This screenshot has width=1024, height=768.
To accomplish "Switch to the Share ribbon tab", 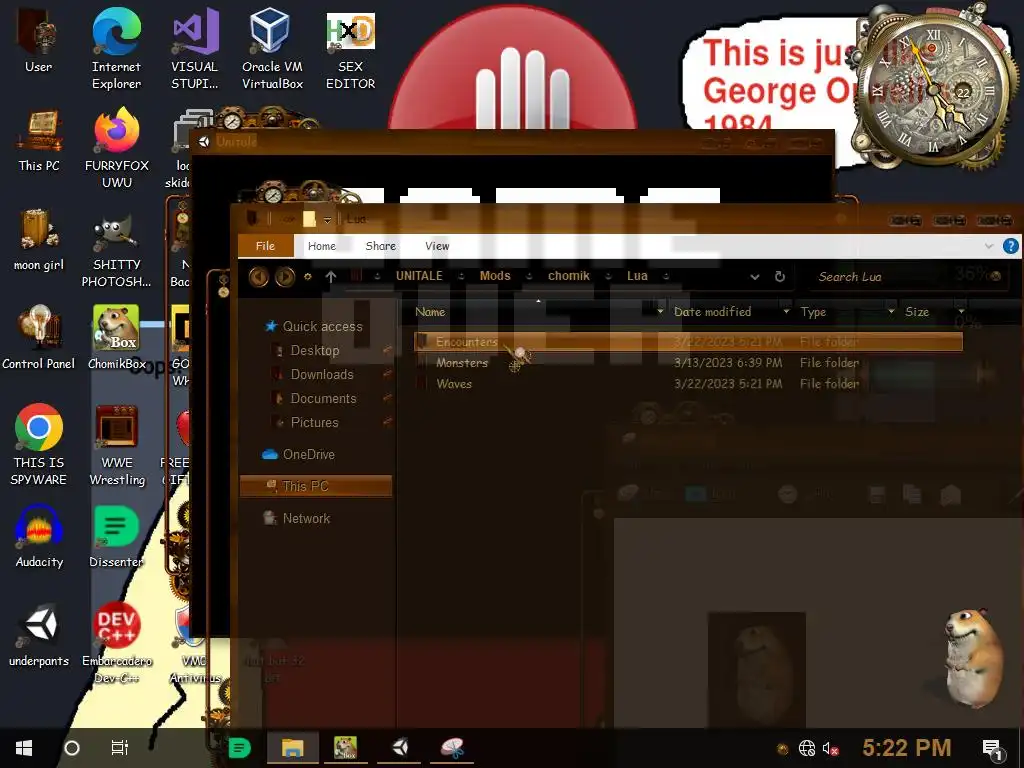I will (381, 246).
